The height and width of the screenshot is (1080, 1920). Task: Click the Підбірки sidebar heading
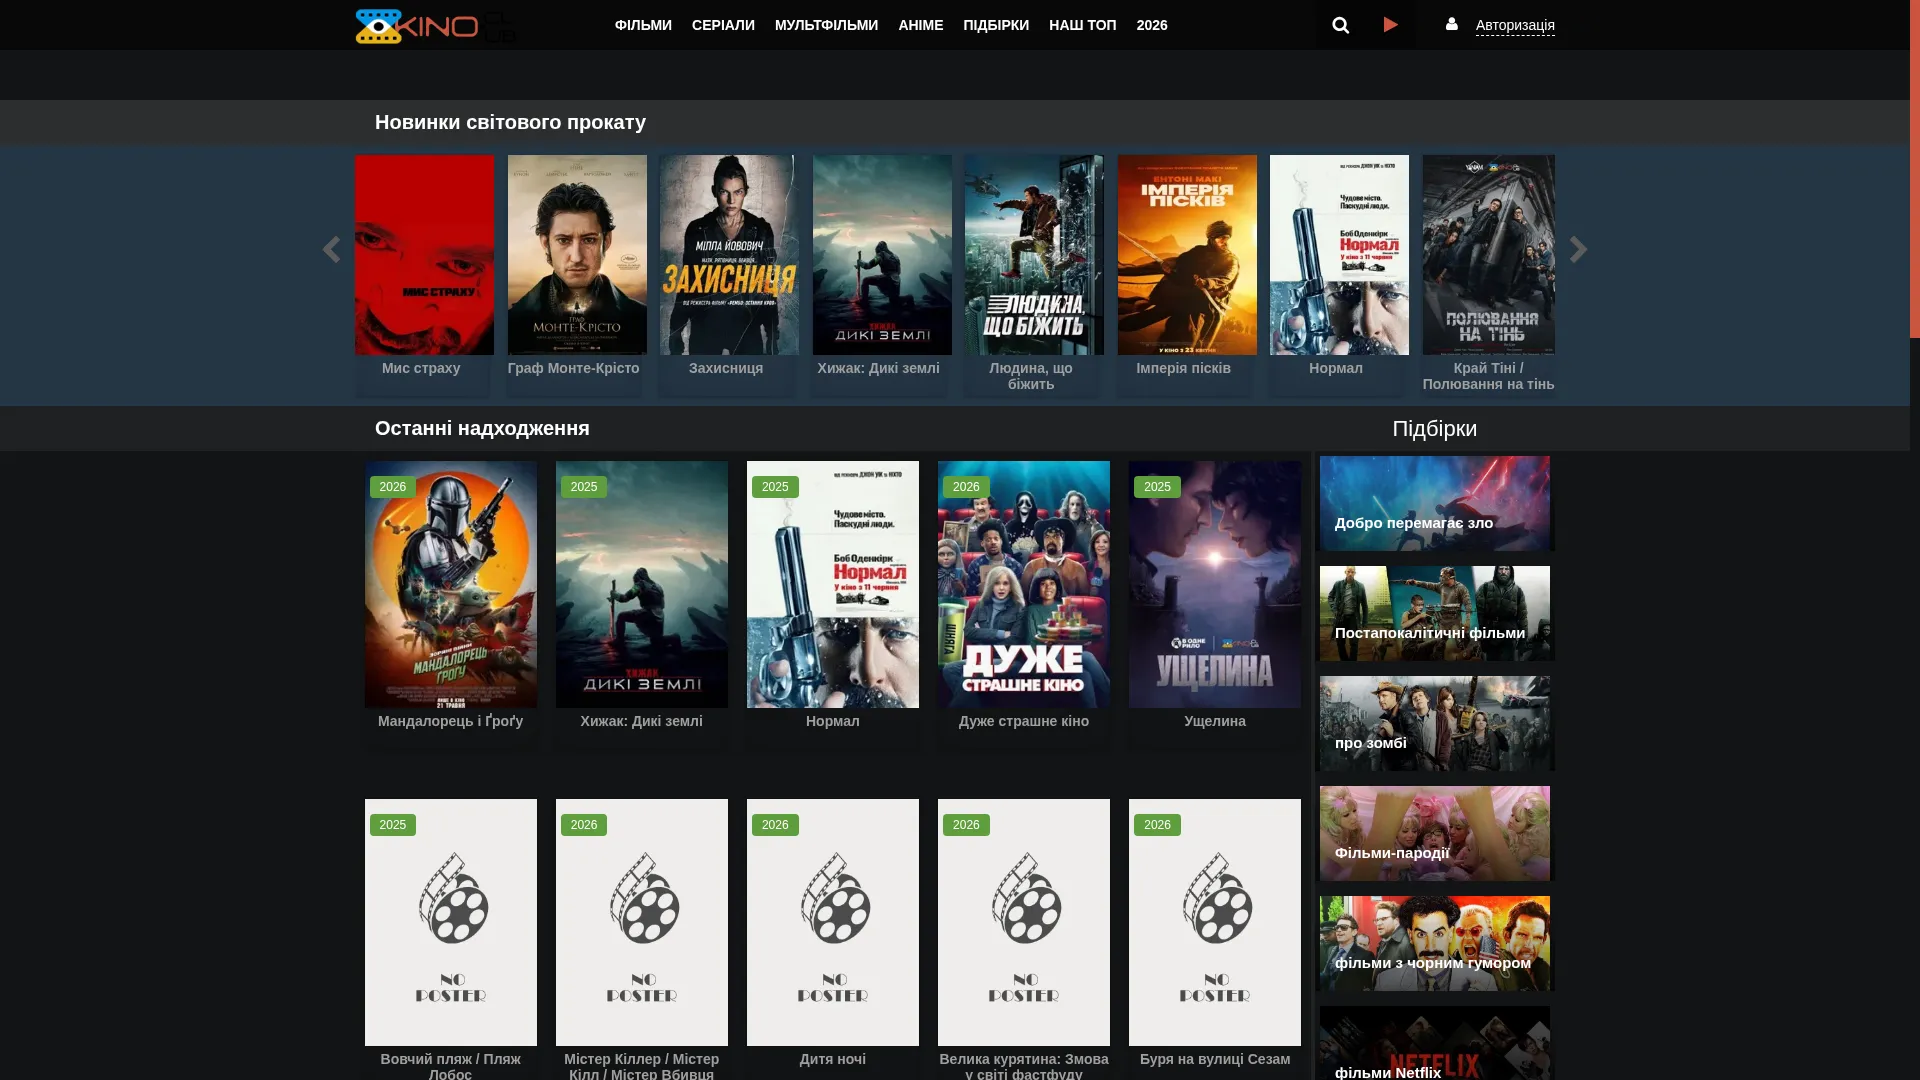pyautogui.click(x=1434, y=428)
